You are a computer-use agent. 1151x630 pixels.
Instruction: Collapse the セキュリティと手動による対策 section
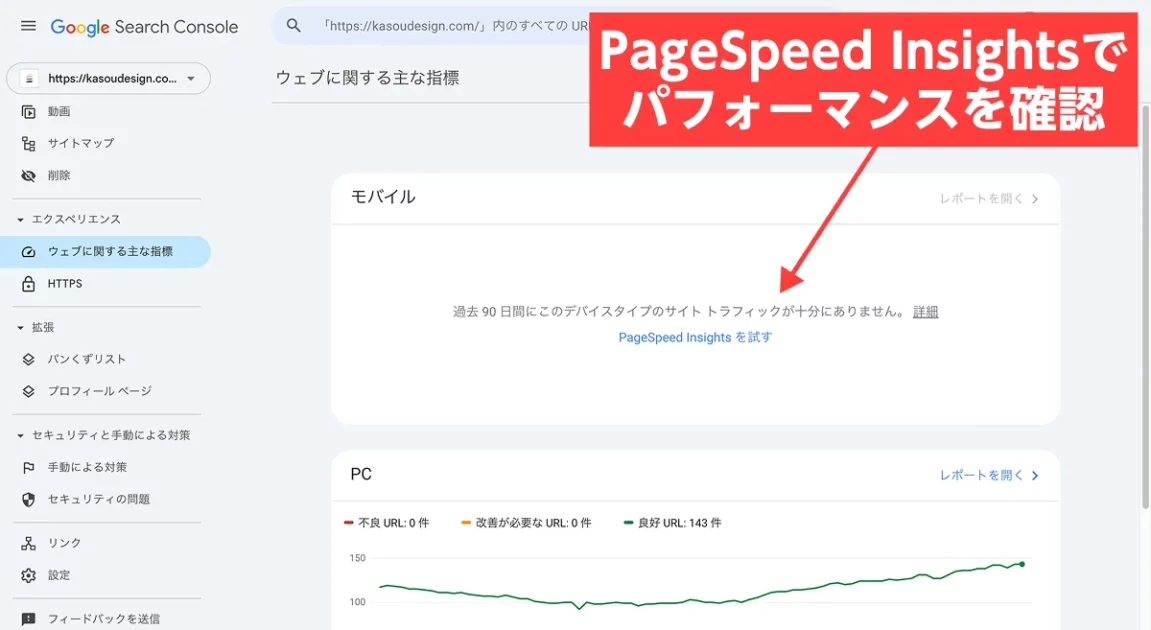tap(20, 436)
